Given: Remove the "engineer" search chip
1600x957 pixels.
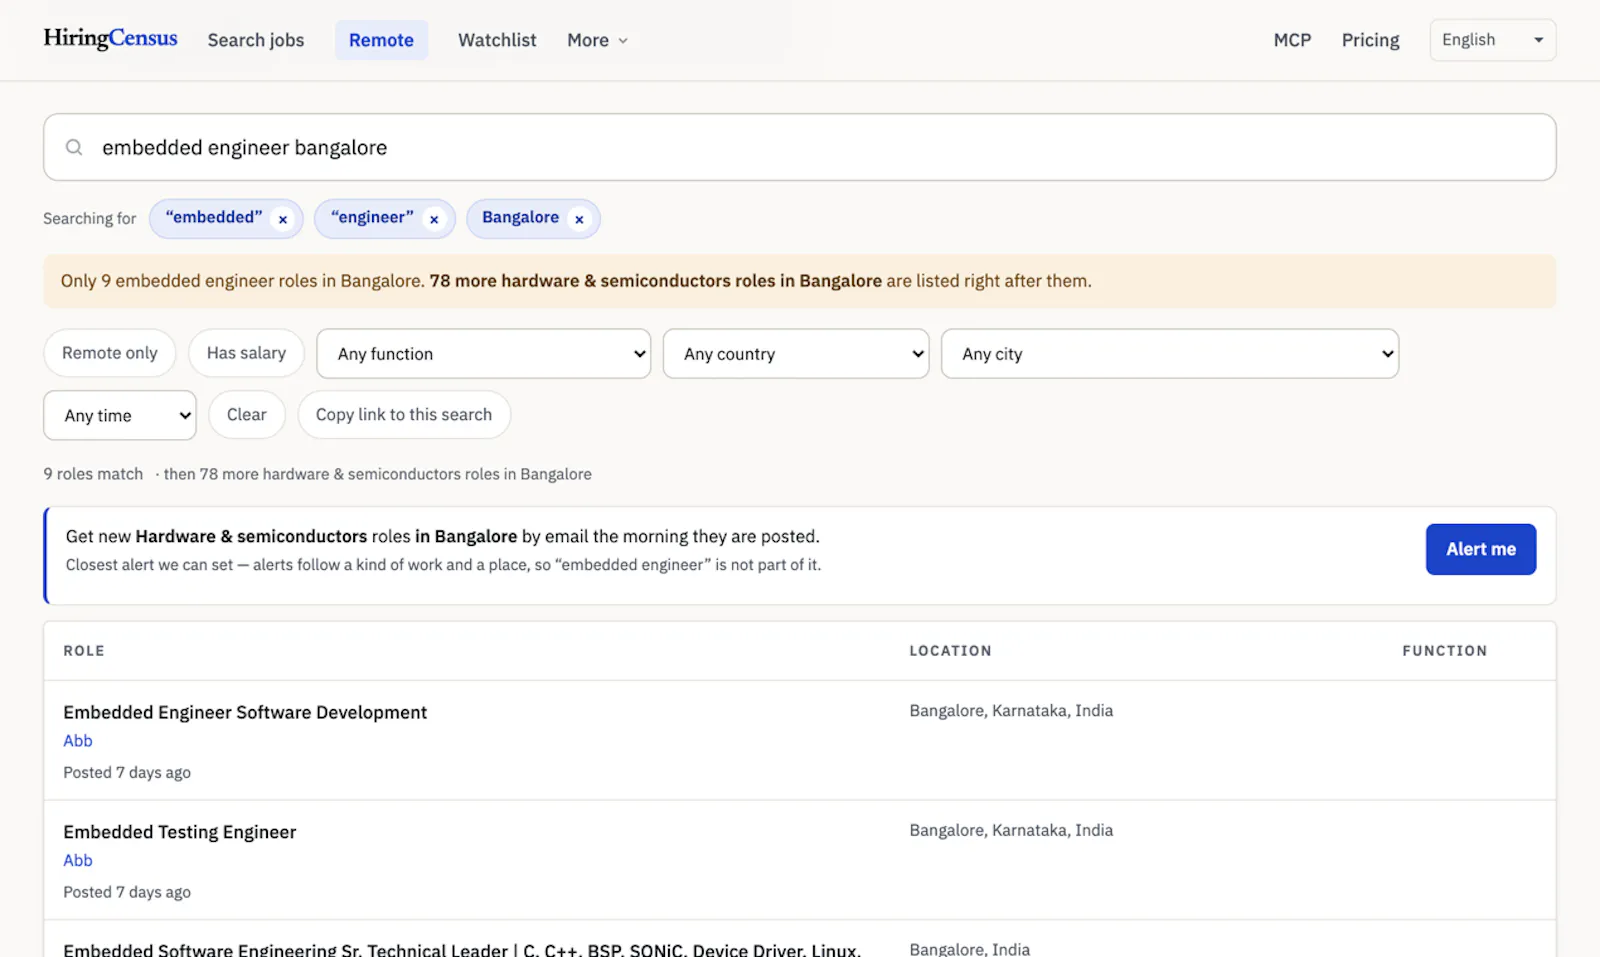Looking at the screenshot, I should click(434, 219).
